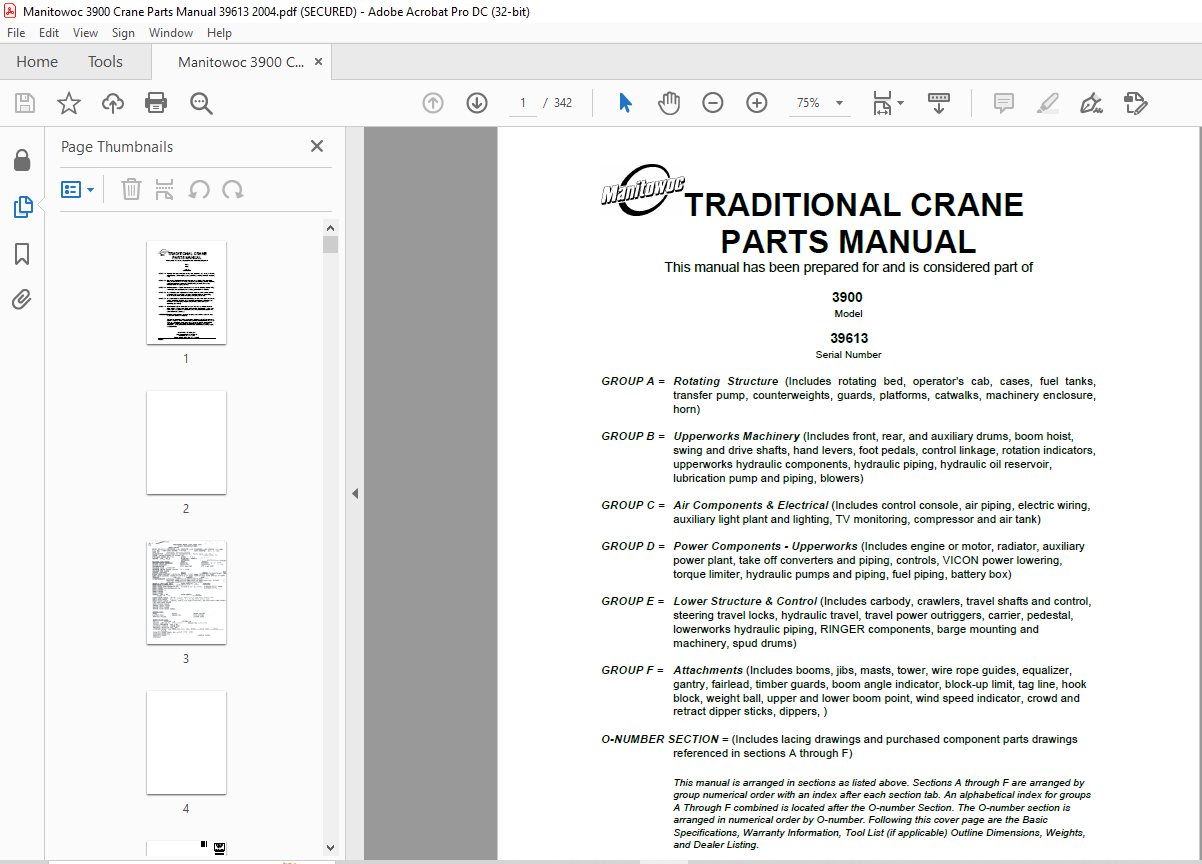Open the Help menu
This screenshot has height=864, width=1202.
click(219, 33)
